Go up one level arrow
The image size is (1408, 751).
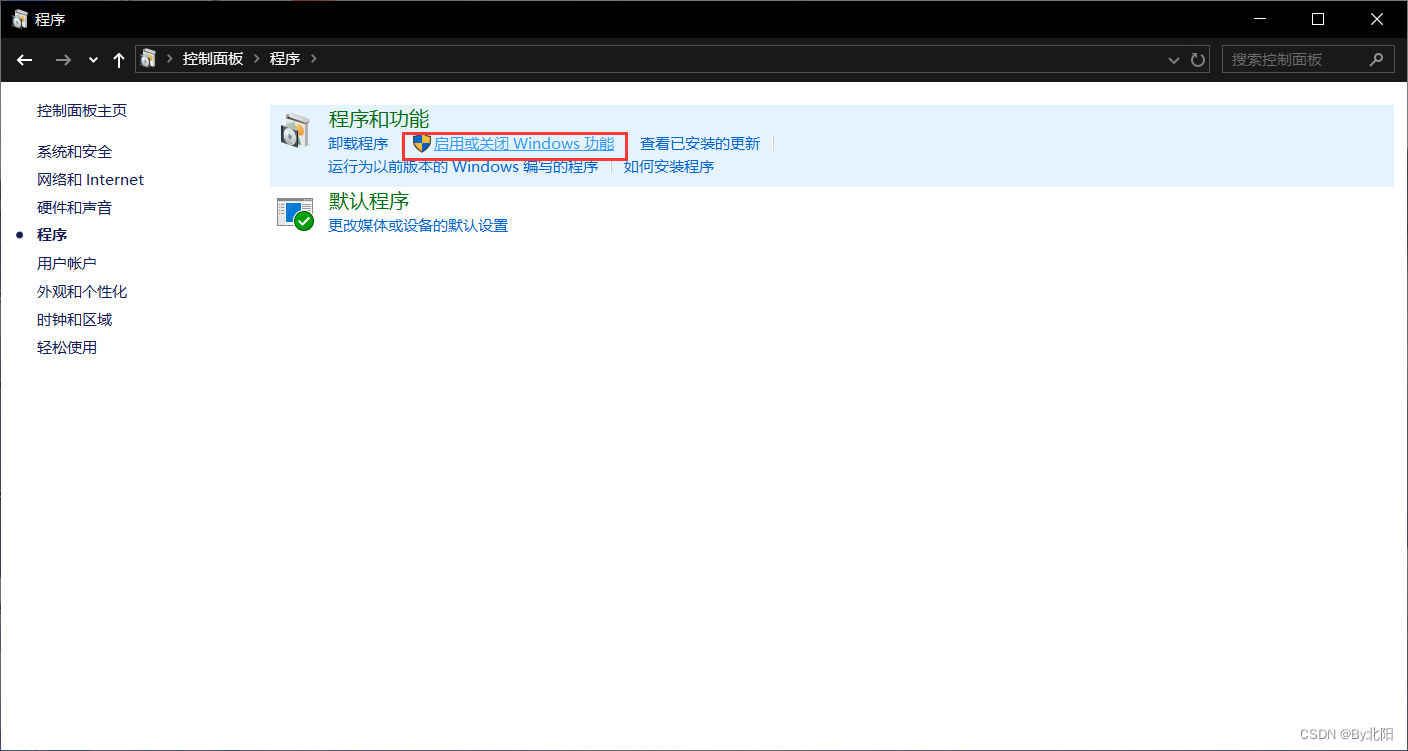119,60
